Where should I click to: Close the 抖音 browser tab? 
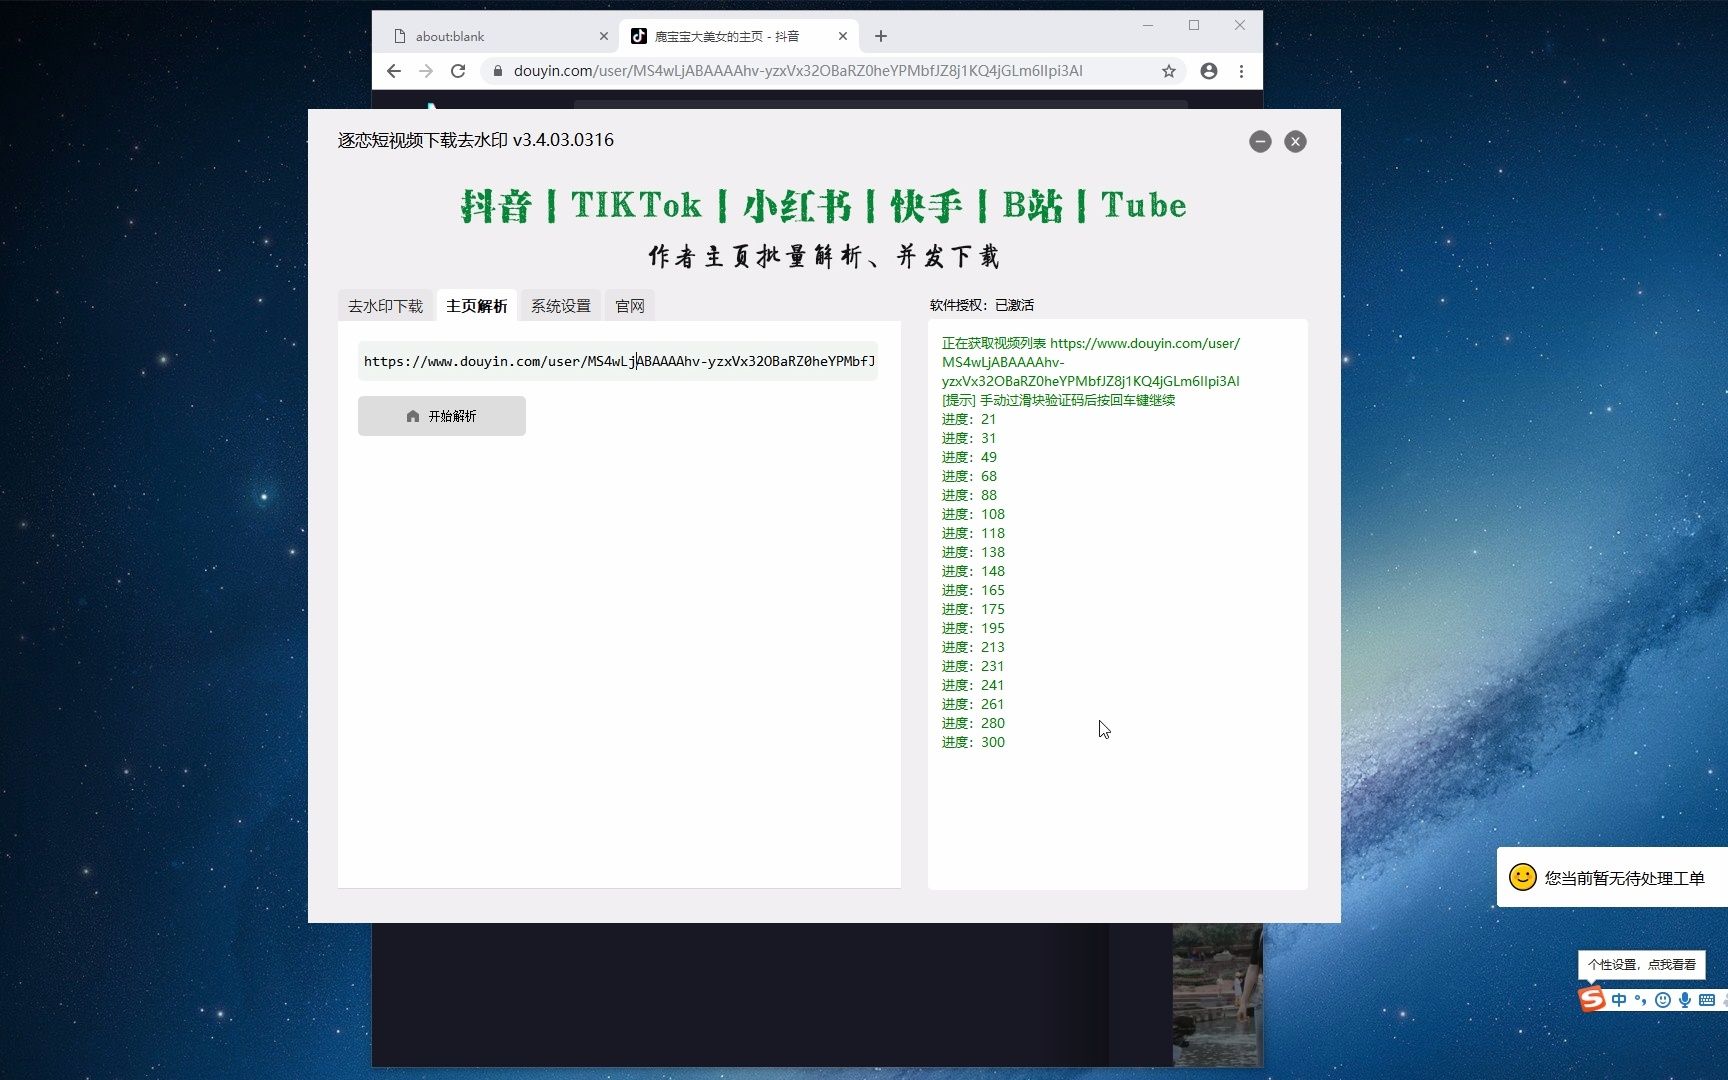(843, 36)
